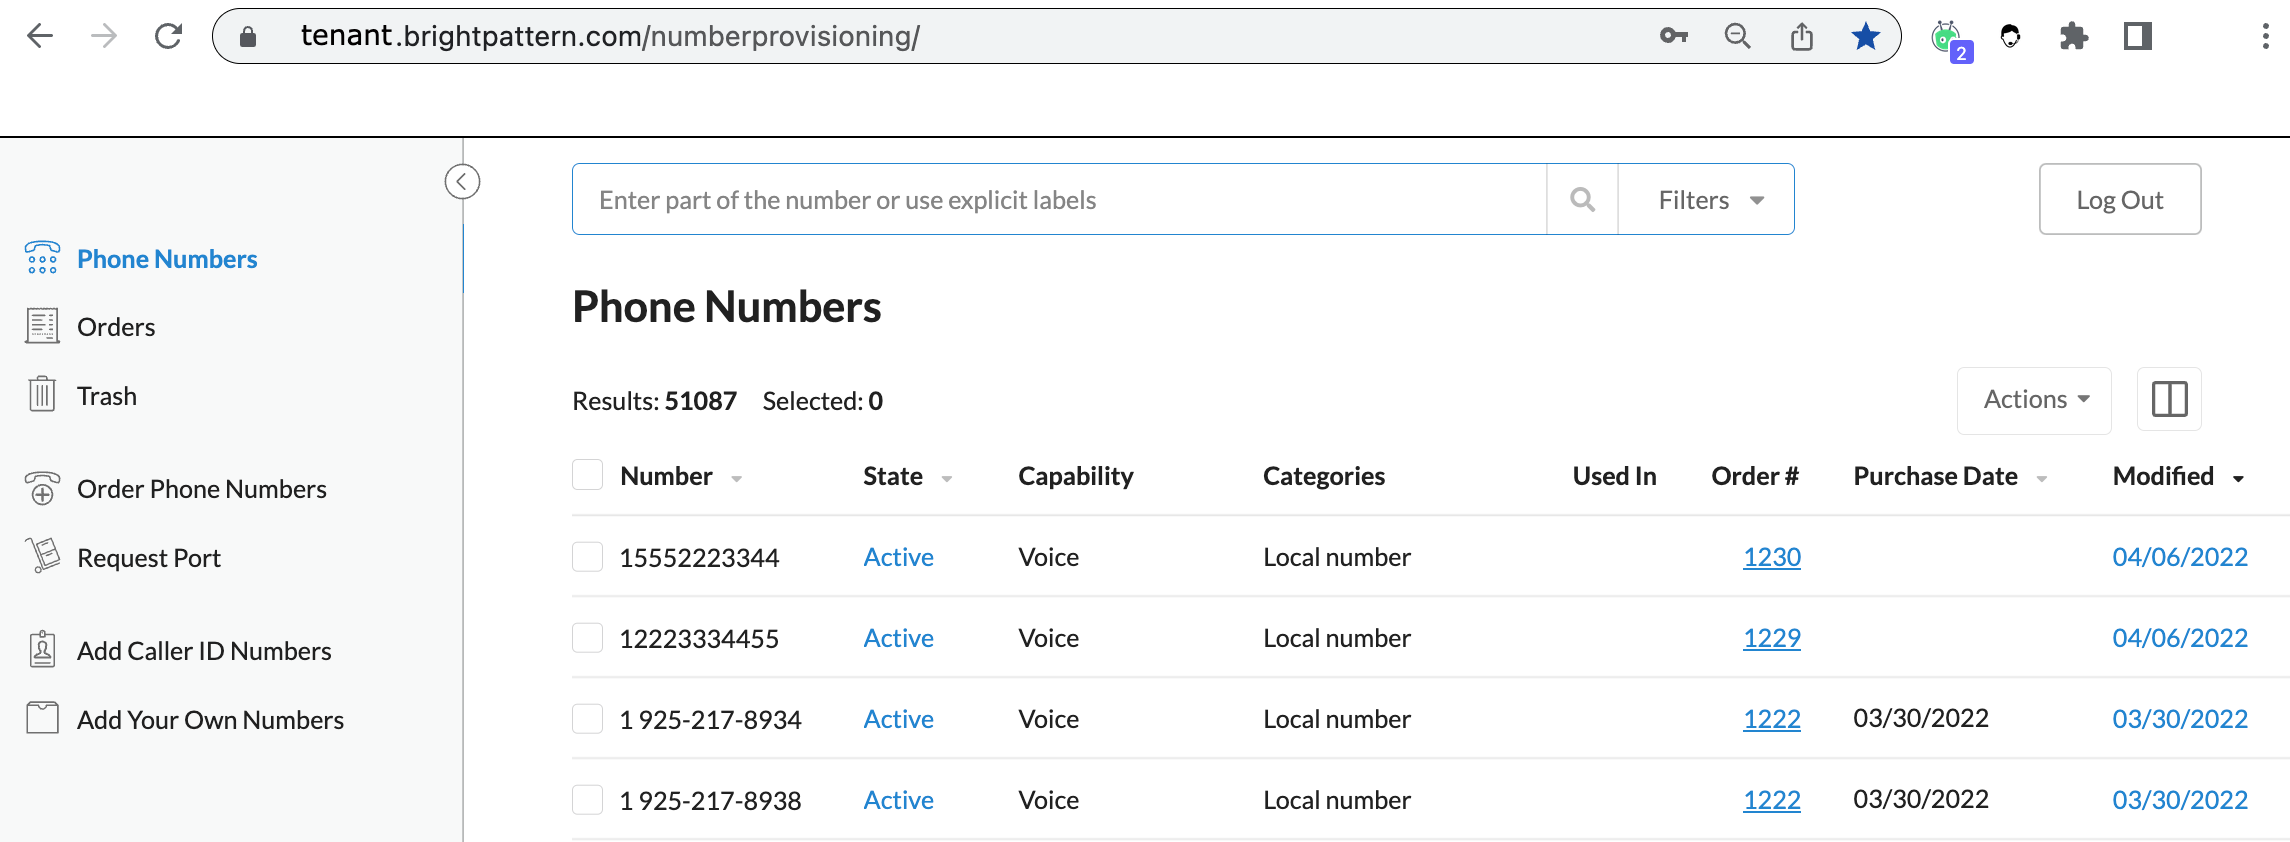The height and width of the screenshot is (842, 2290).
Task: Check the box for 1 925-217-8938
Action: coord(587,799)
